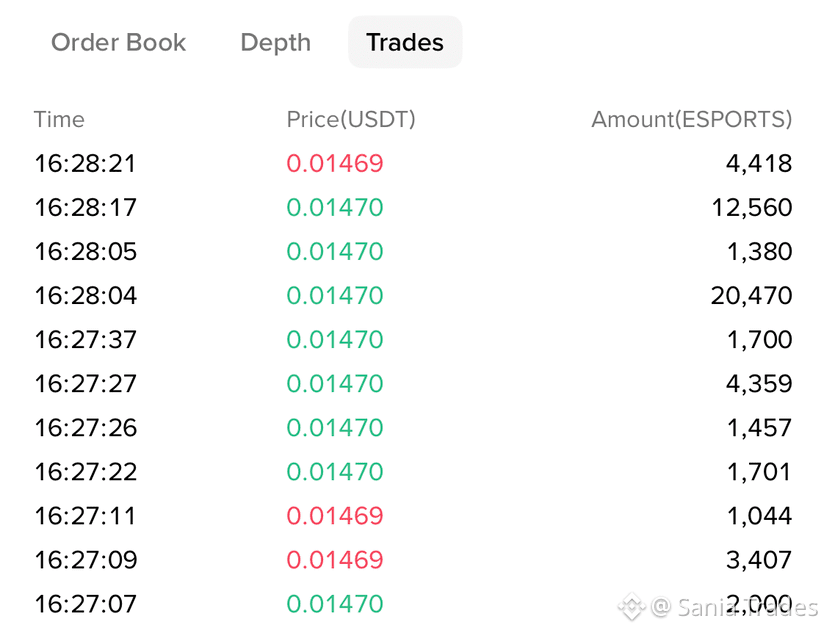826x632 pixels.
Task: Click the Binance logo watermark icon
Action: [631, 607]
